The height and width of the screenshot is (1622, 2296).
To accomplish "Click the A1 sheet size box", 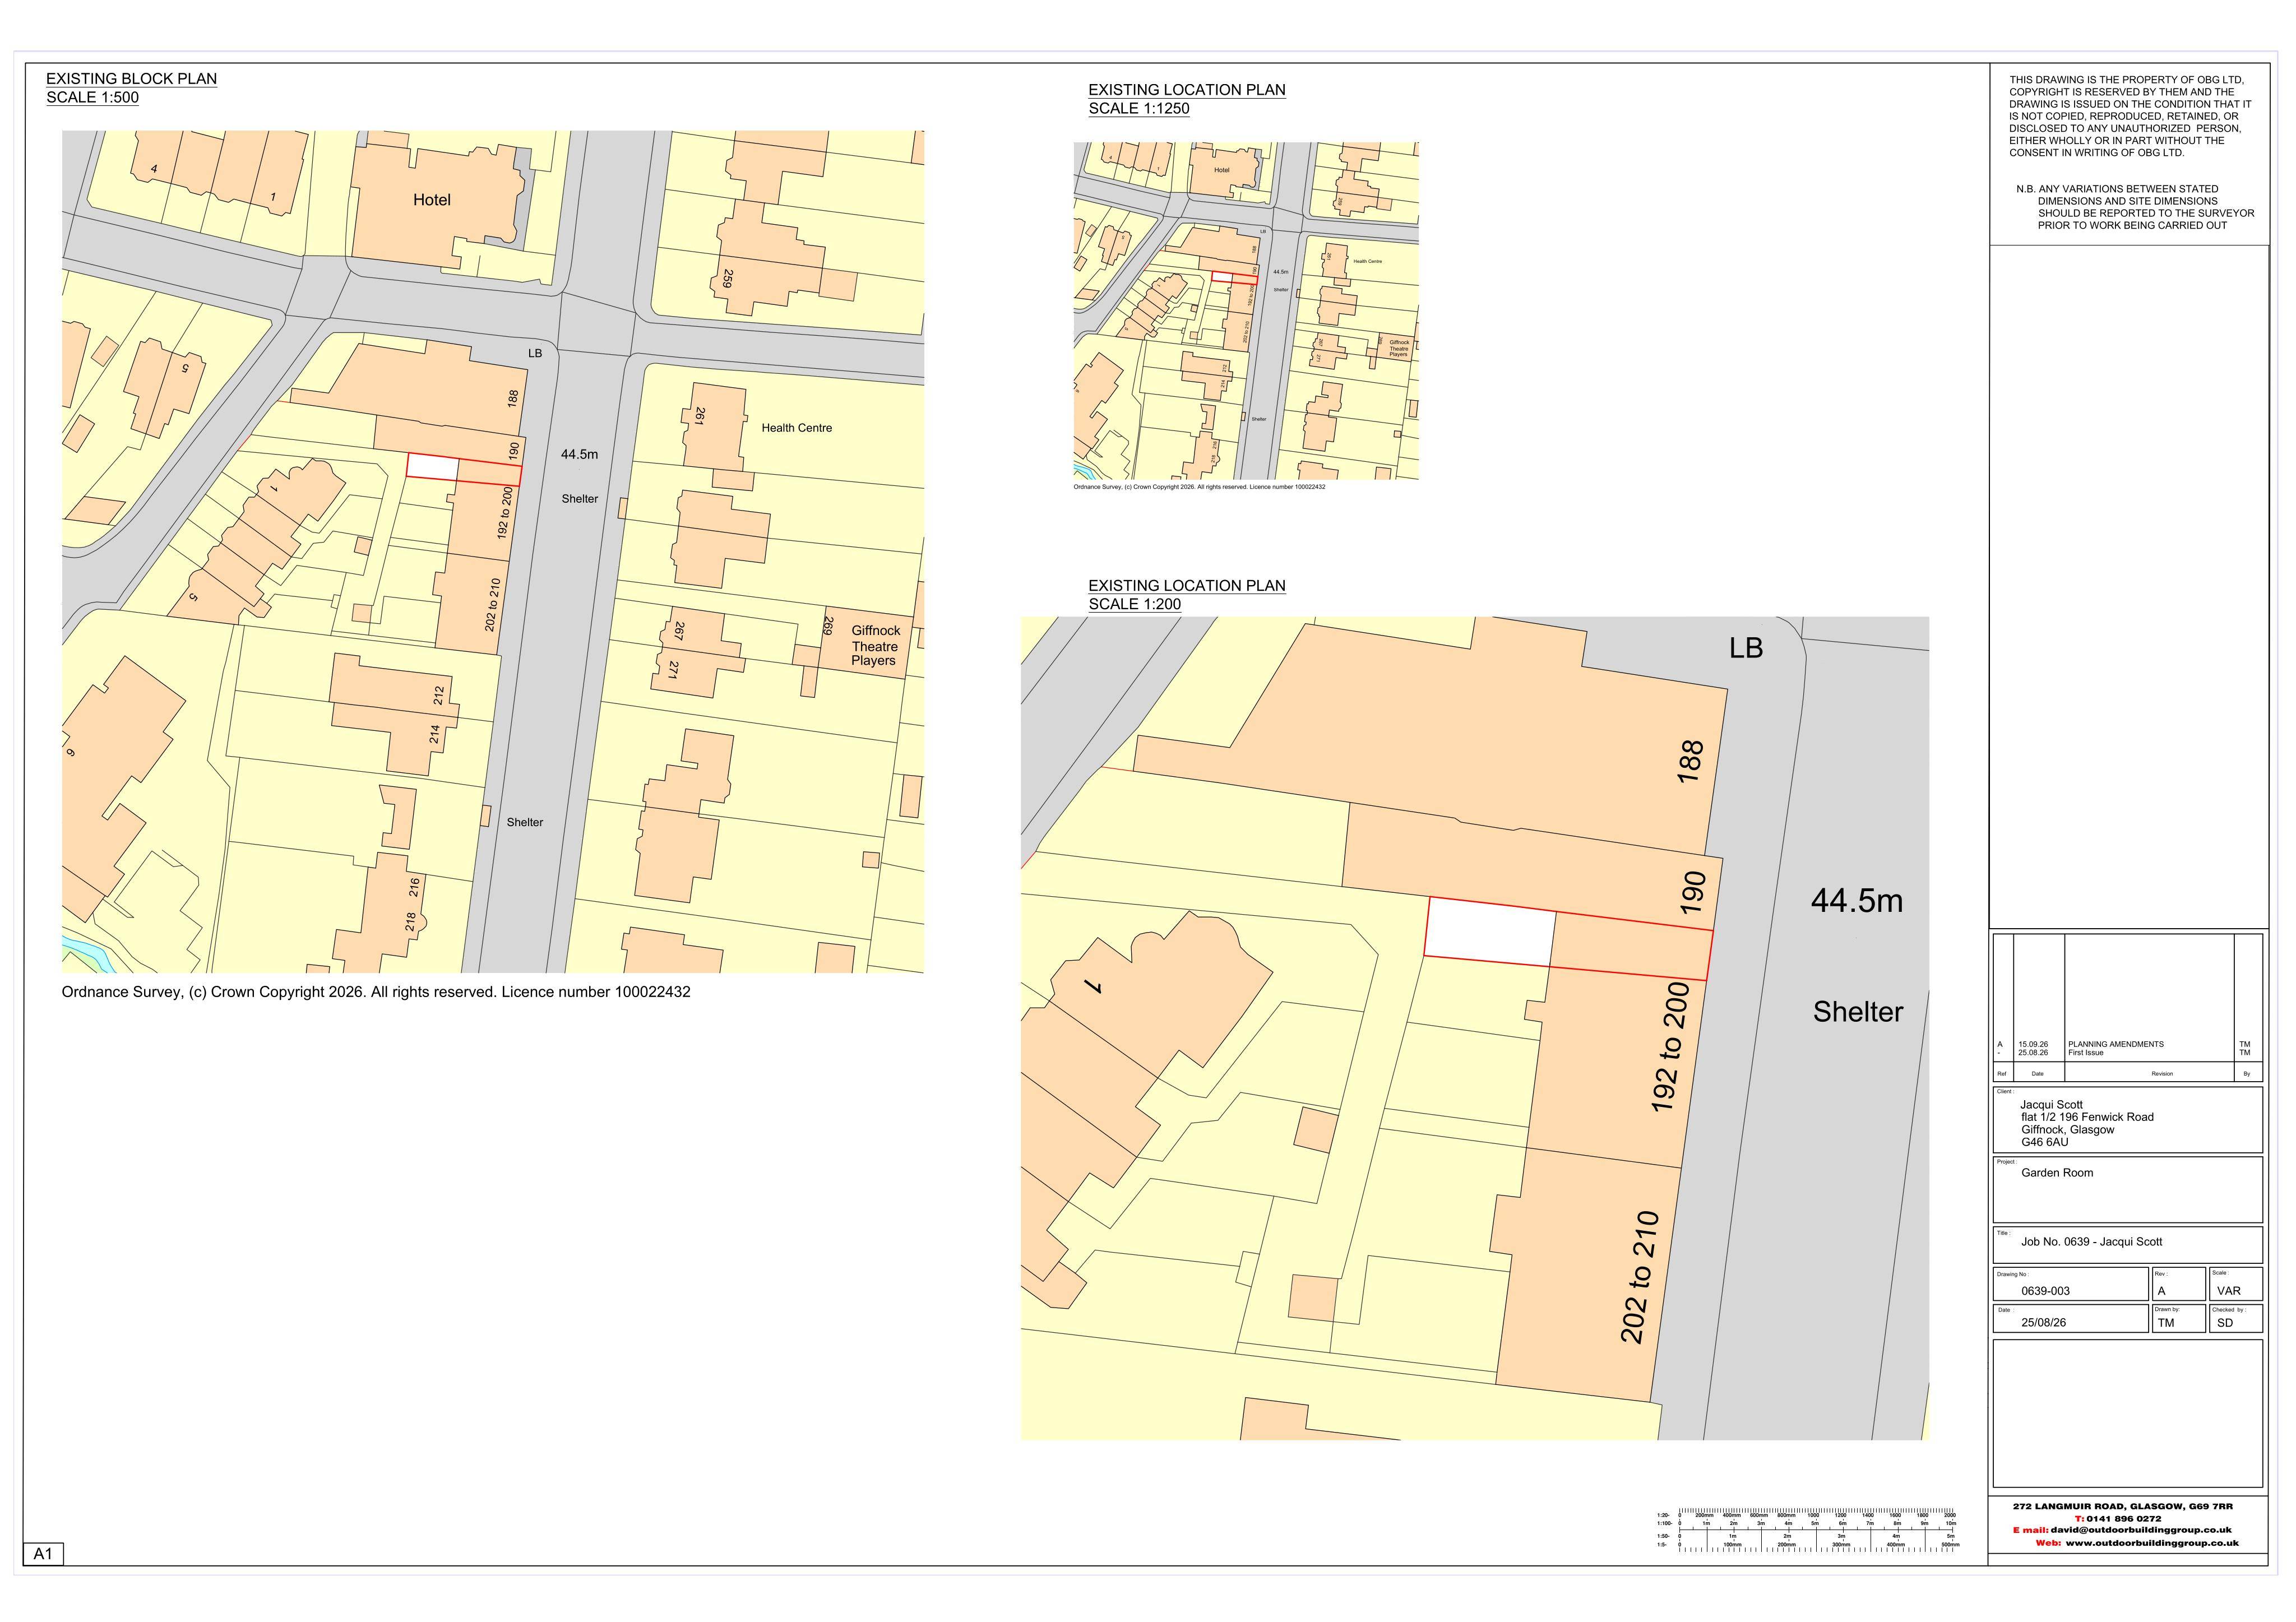I will point(43,1554).
